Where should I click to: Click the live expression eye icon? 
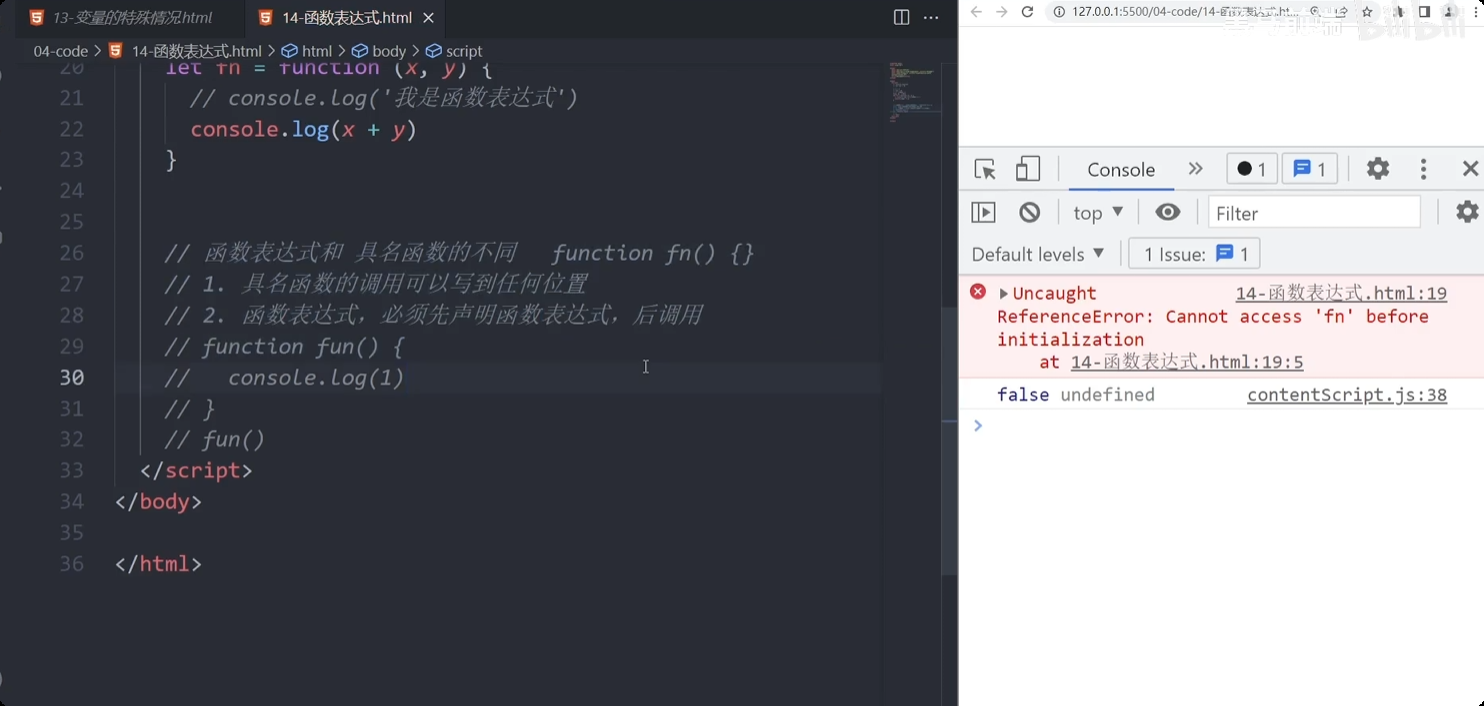1168,212
